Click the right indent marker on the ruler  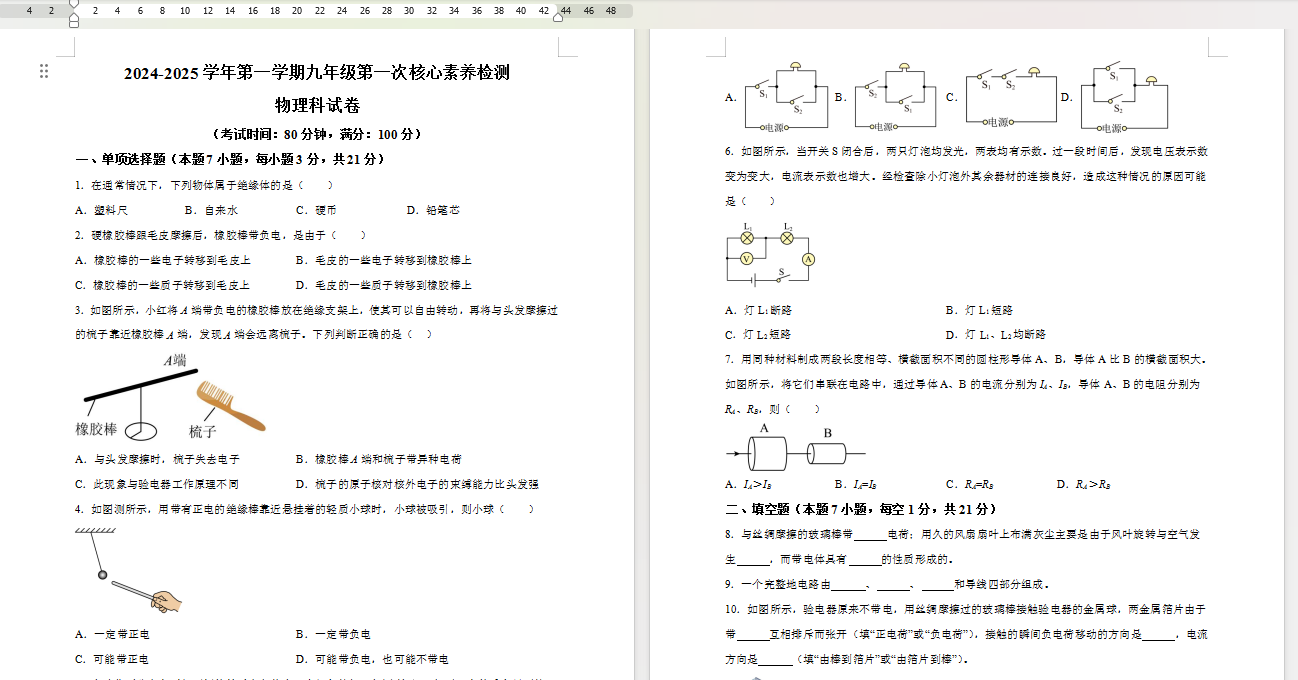pos(558,15)
